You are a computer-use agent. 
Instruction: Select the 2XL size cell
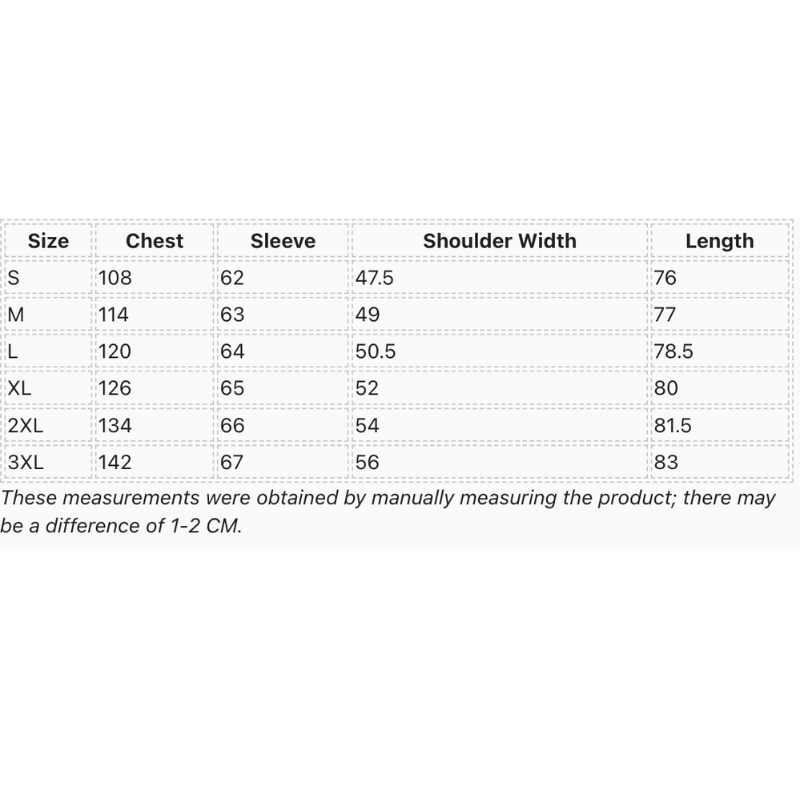click(x=25, y=425)
